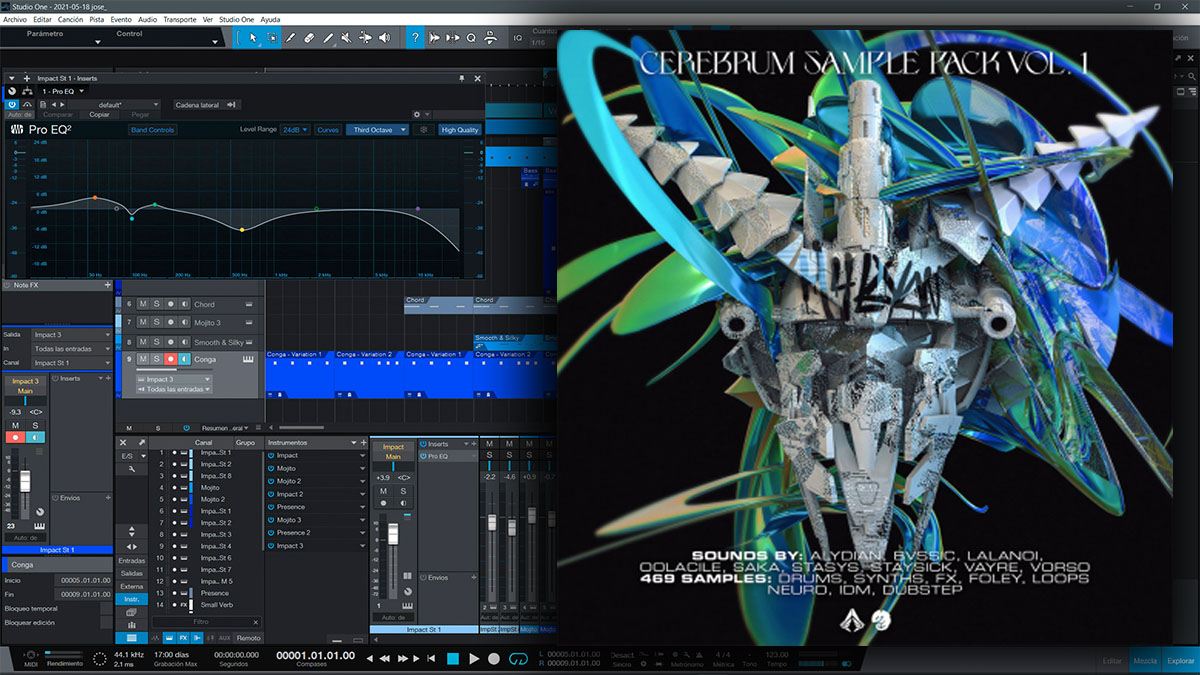Select the Line paint tool

click(x=328, y=38)
